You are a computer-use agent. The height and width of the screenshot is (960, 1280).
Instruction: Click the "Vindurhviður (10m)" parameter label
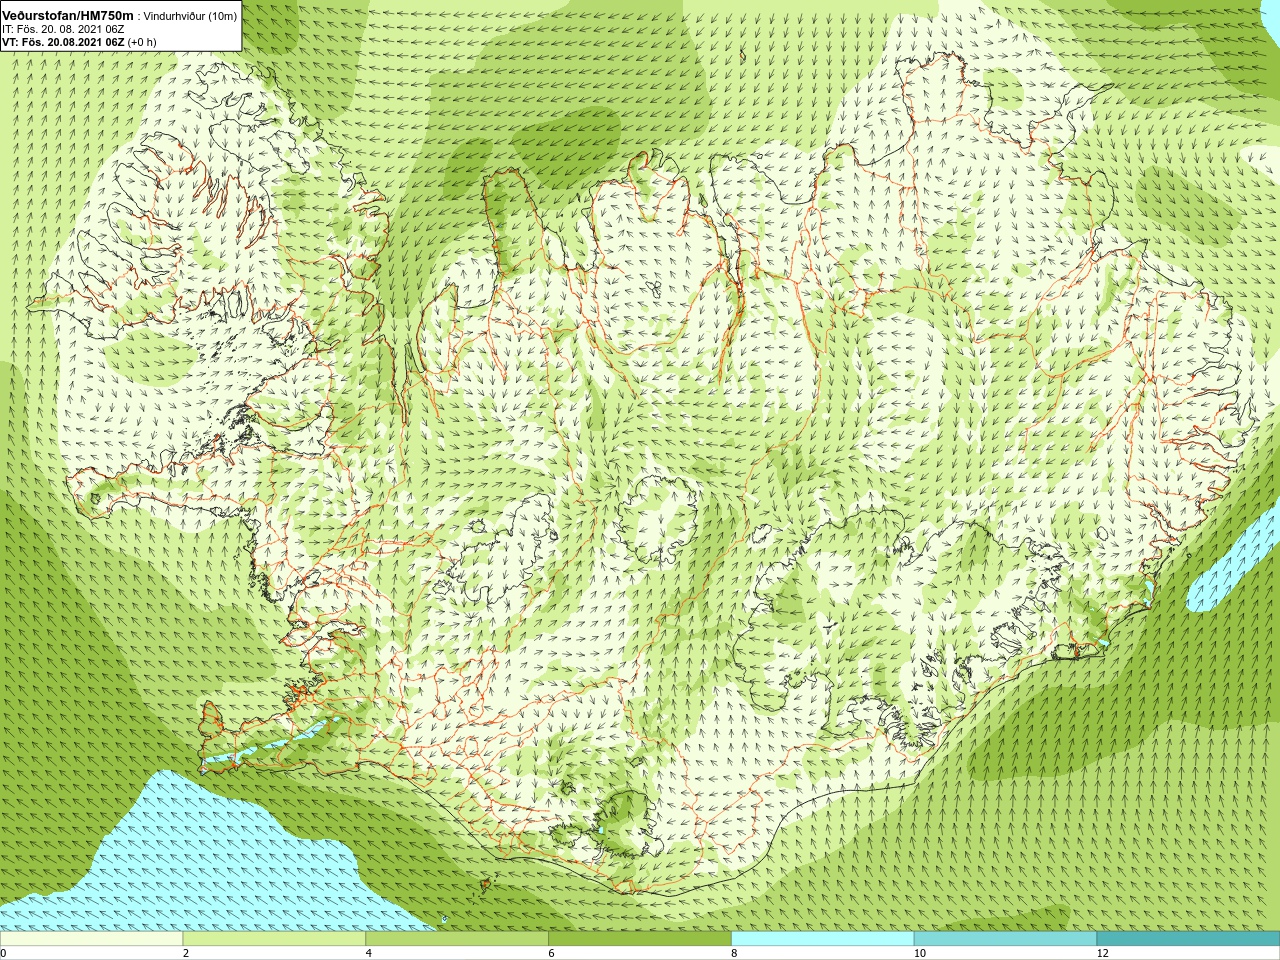pyautogui.click(x=191, y=16)
